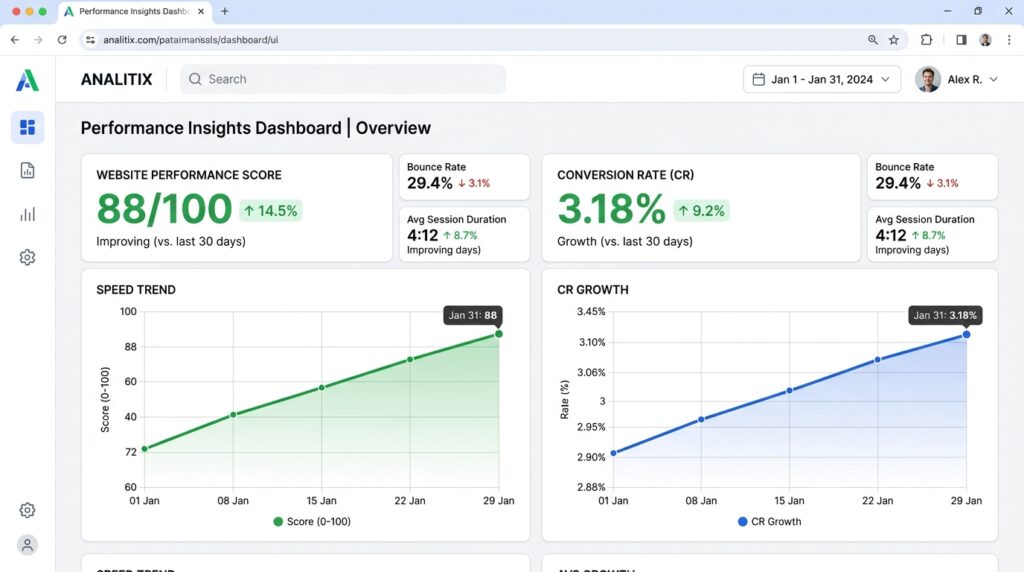This screenshot has height=572, width=1024.
Task: Click the bottom gear icon in sidebar
Action: tap(27, 510)
